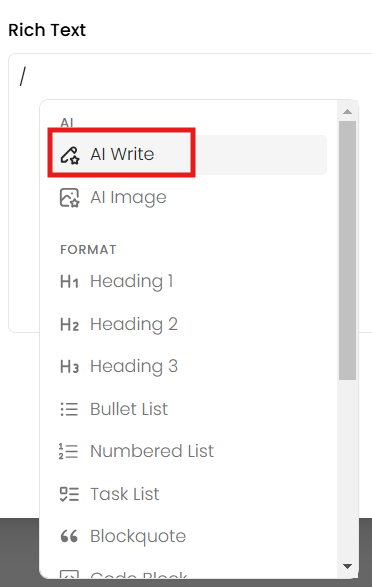Click the bullet list icon
Screen dimensions: 372x587
pyautogui.click(x=69, y=409)
